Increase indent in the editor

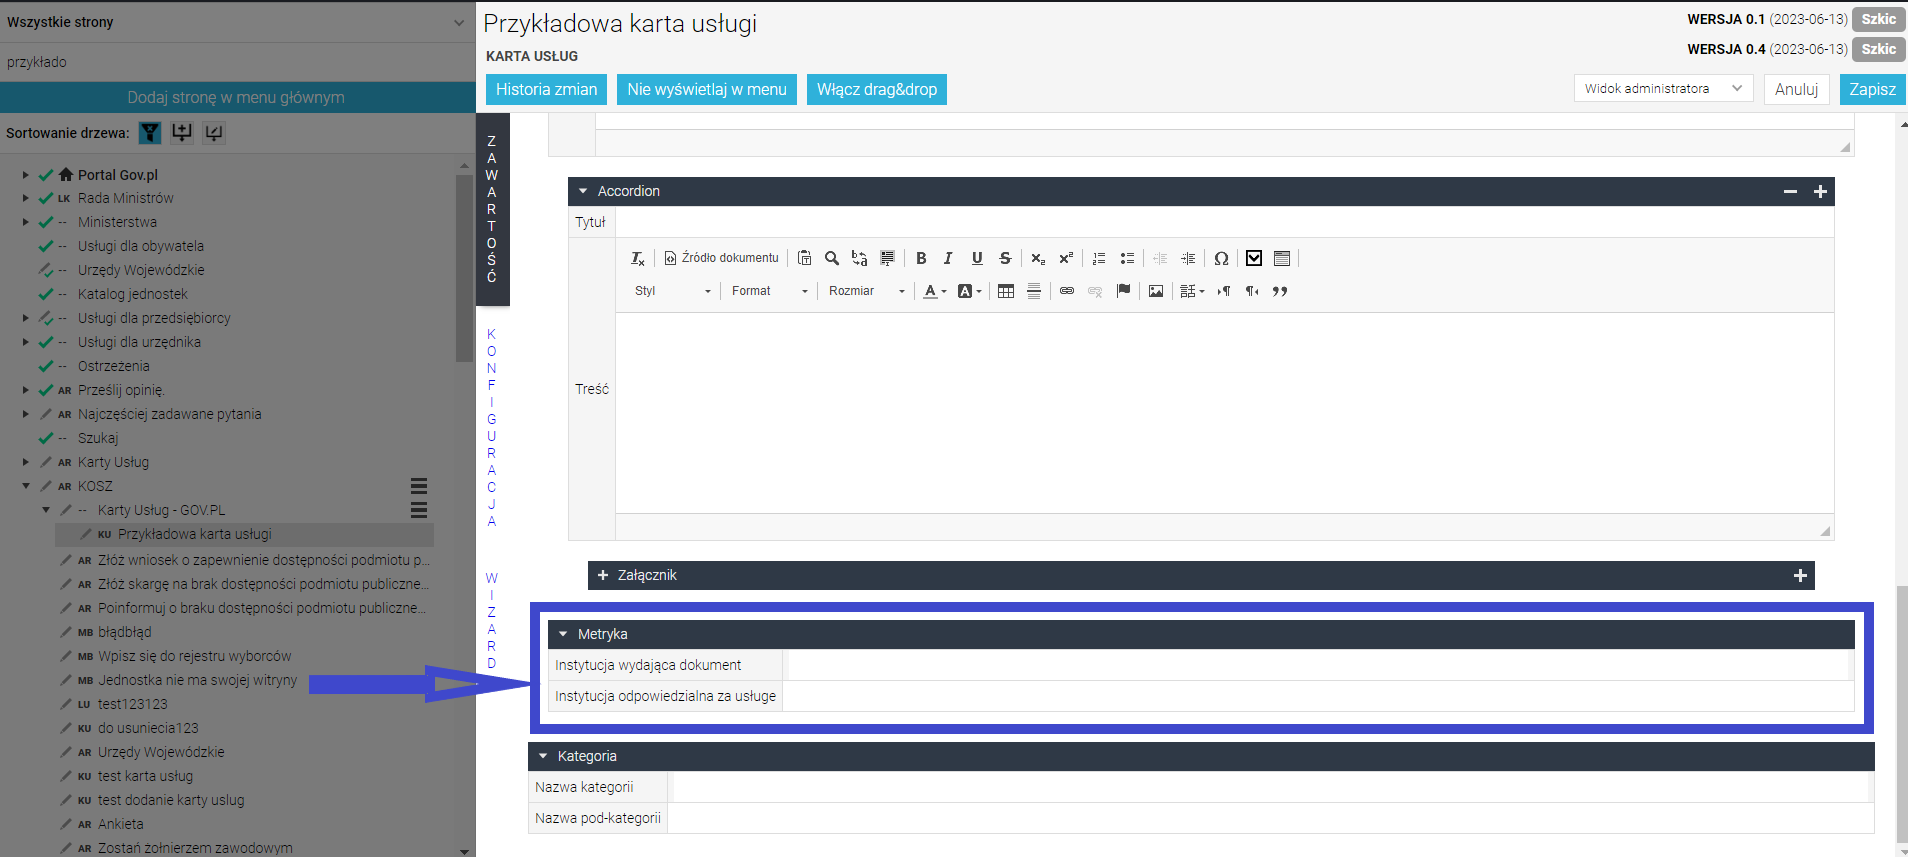coord(1188,258)
